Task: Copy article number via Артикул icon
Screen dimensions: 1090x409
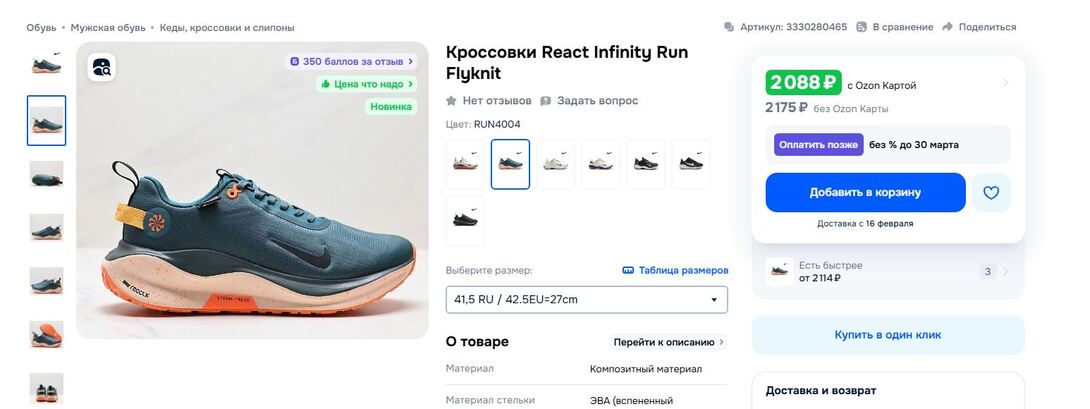Action: tap(730, 27)
